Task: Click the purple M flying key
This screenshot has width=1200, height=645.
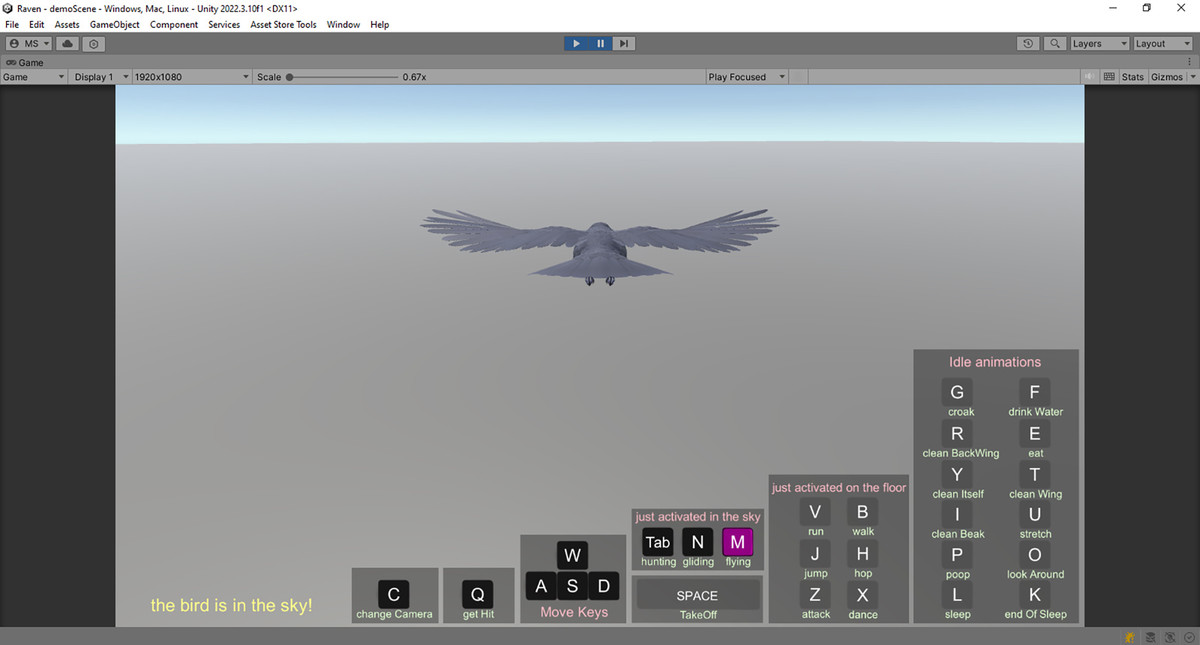Action: coord(737,542)
